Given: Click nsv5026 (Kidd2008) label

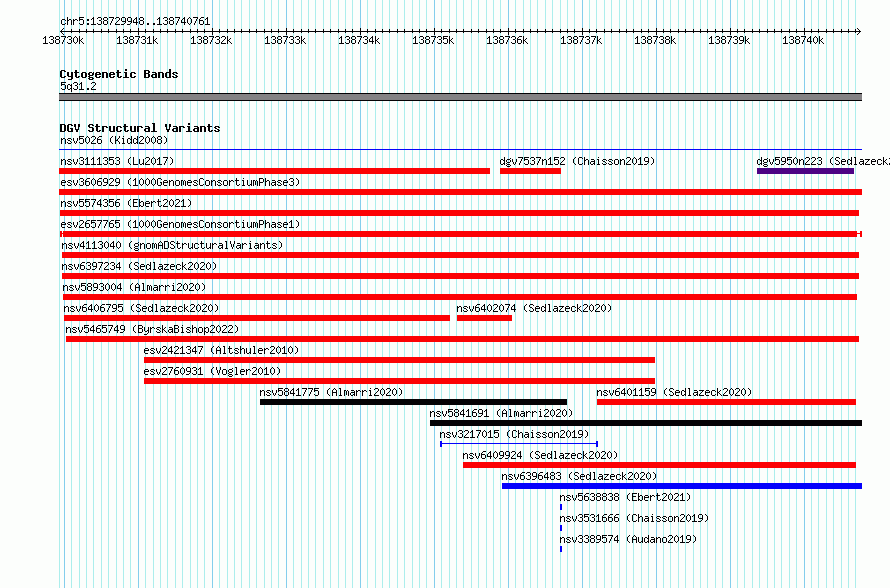Looking at the screenshot, I should 114,140.
